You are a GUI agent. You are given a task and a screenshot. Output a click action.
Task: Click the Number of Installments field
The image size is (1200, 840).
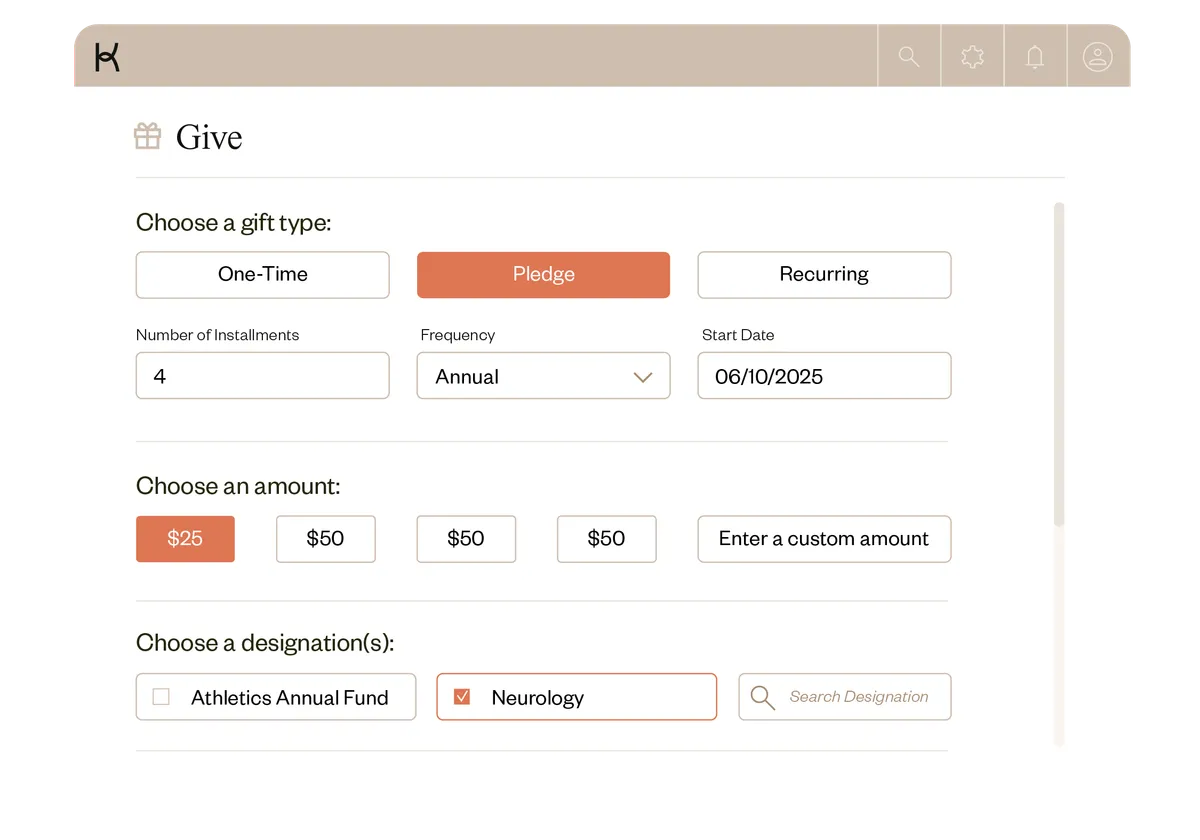pos(262,376)
